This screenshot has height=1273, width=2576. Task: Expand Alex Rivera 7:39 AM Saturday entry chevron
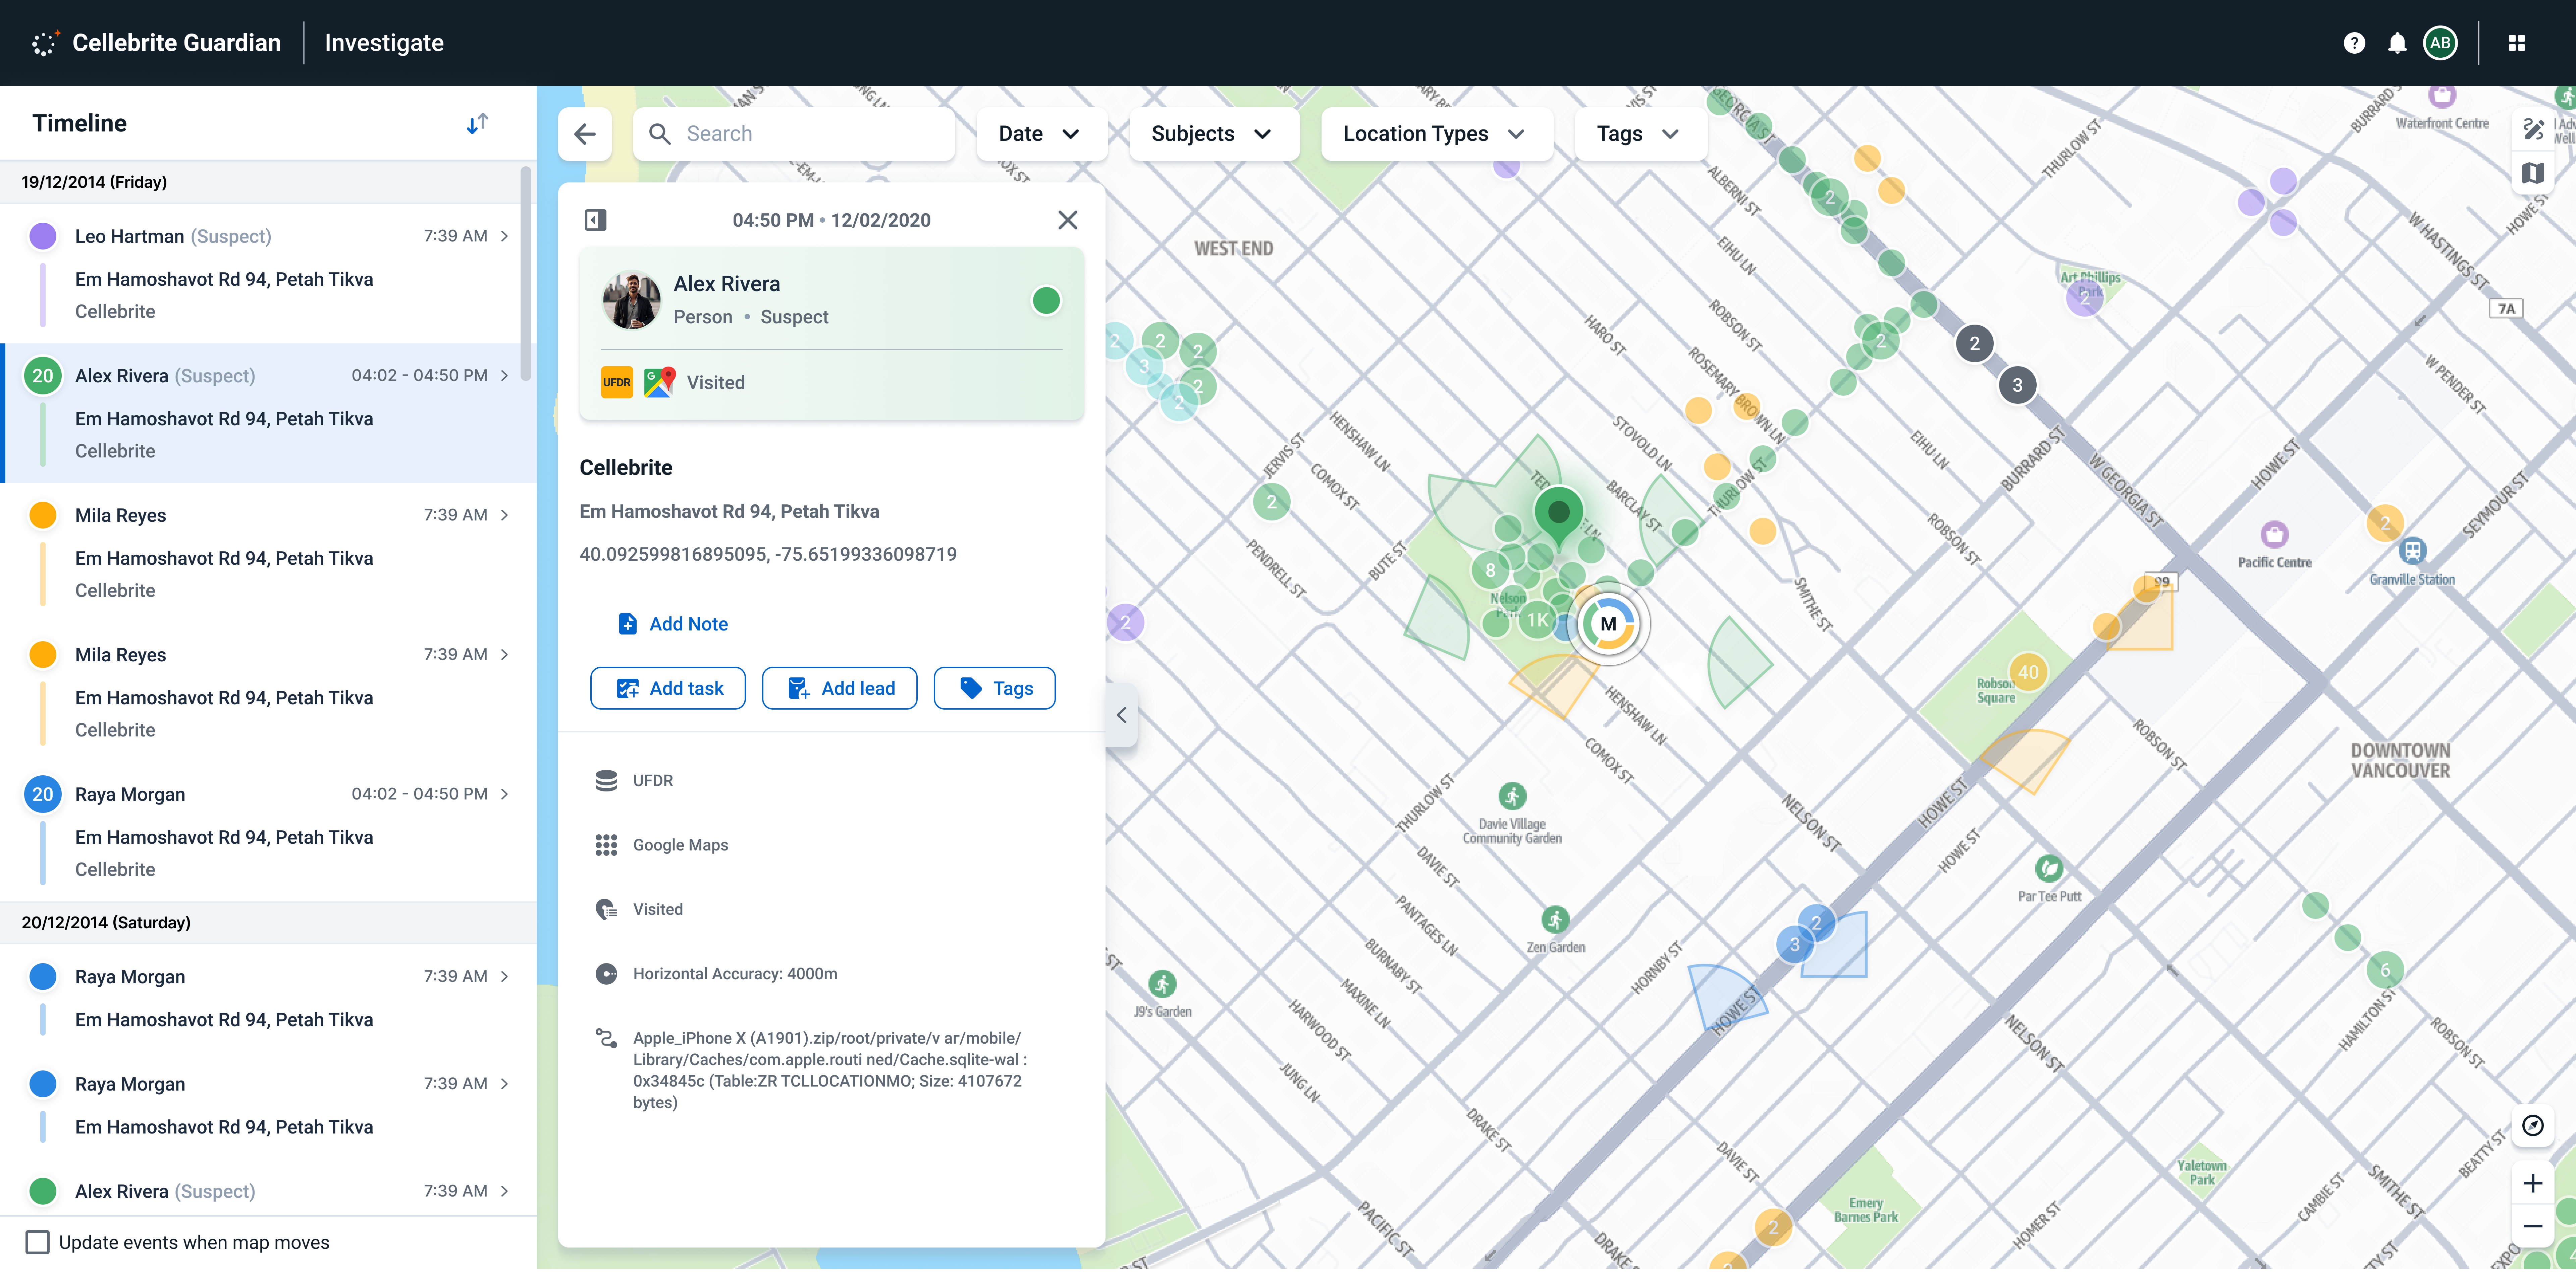click(504, 1191)
